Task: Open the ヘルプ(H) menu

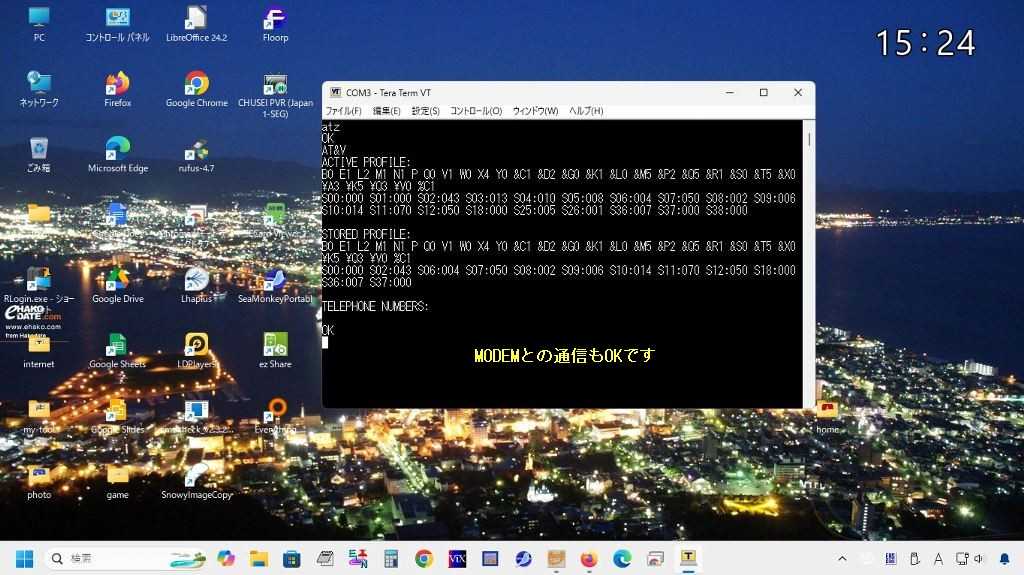Action: pos(586,111)
